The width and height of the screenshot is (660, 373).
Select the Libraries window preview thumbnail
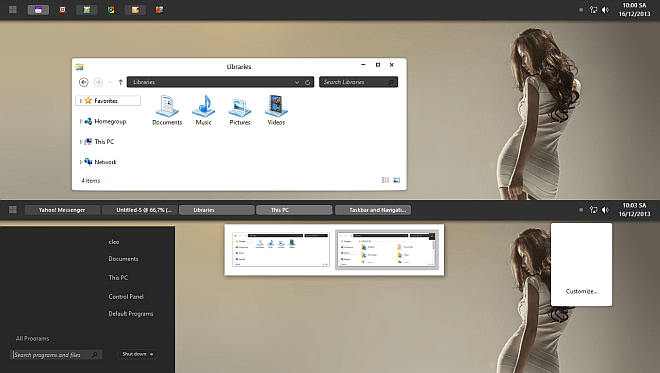pos(281,250)
